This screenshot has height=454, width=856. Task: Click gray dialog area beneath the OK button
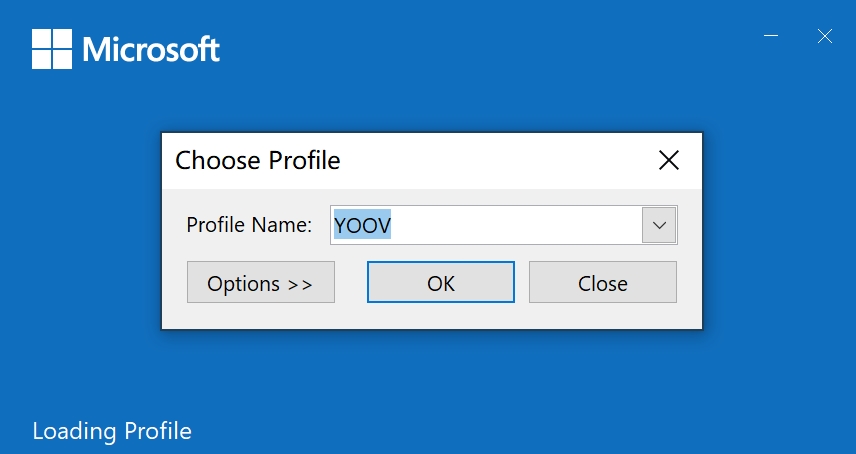(441, 316)
